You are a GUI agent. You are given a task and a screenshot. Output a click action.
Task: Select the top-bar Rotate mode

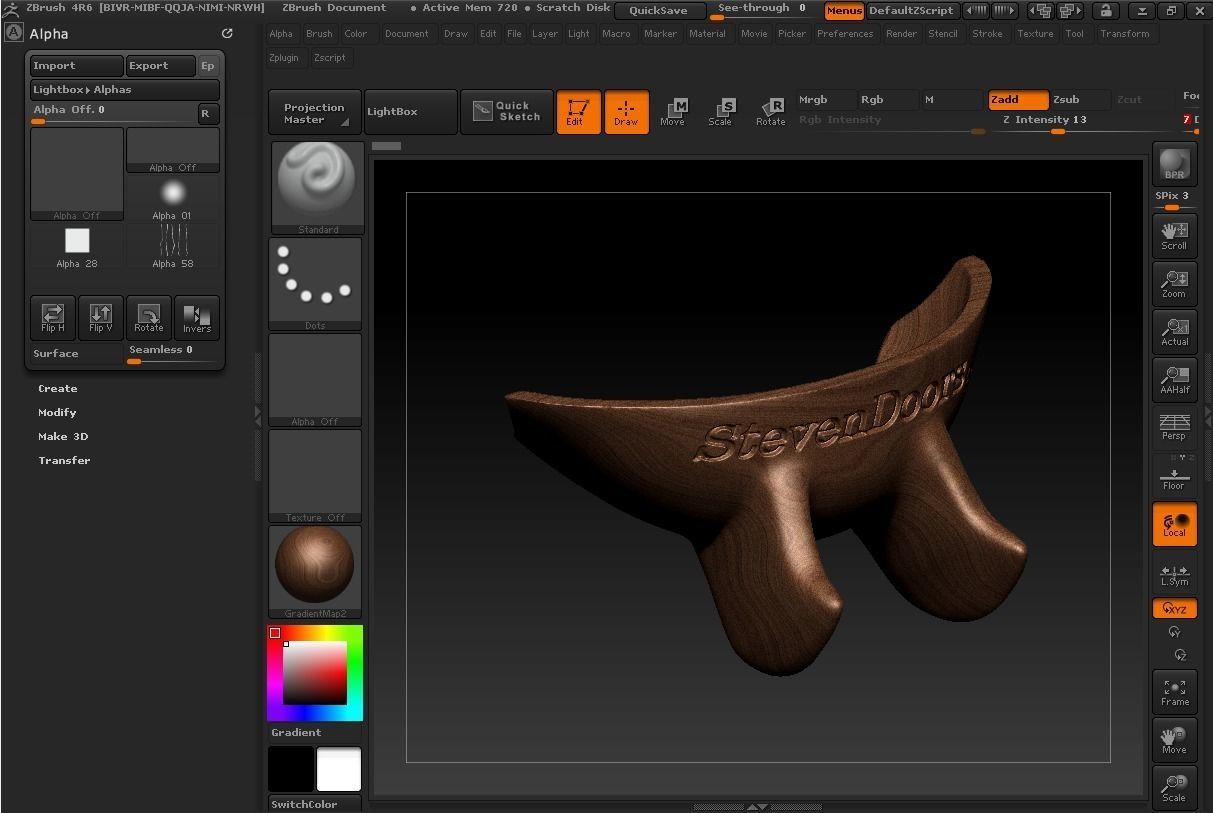(770, 112)
